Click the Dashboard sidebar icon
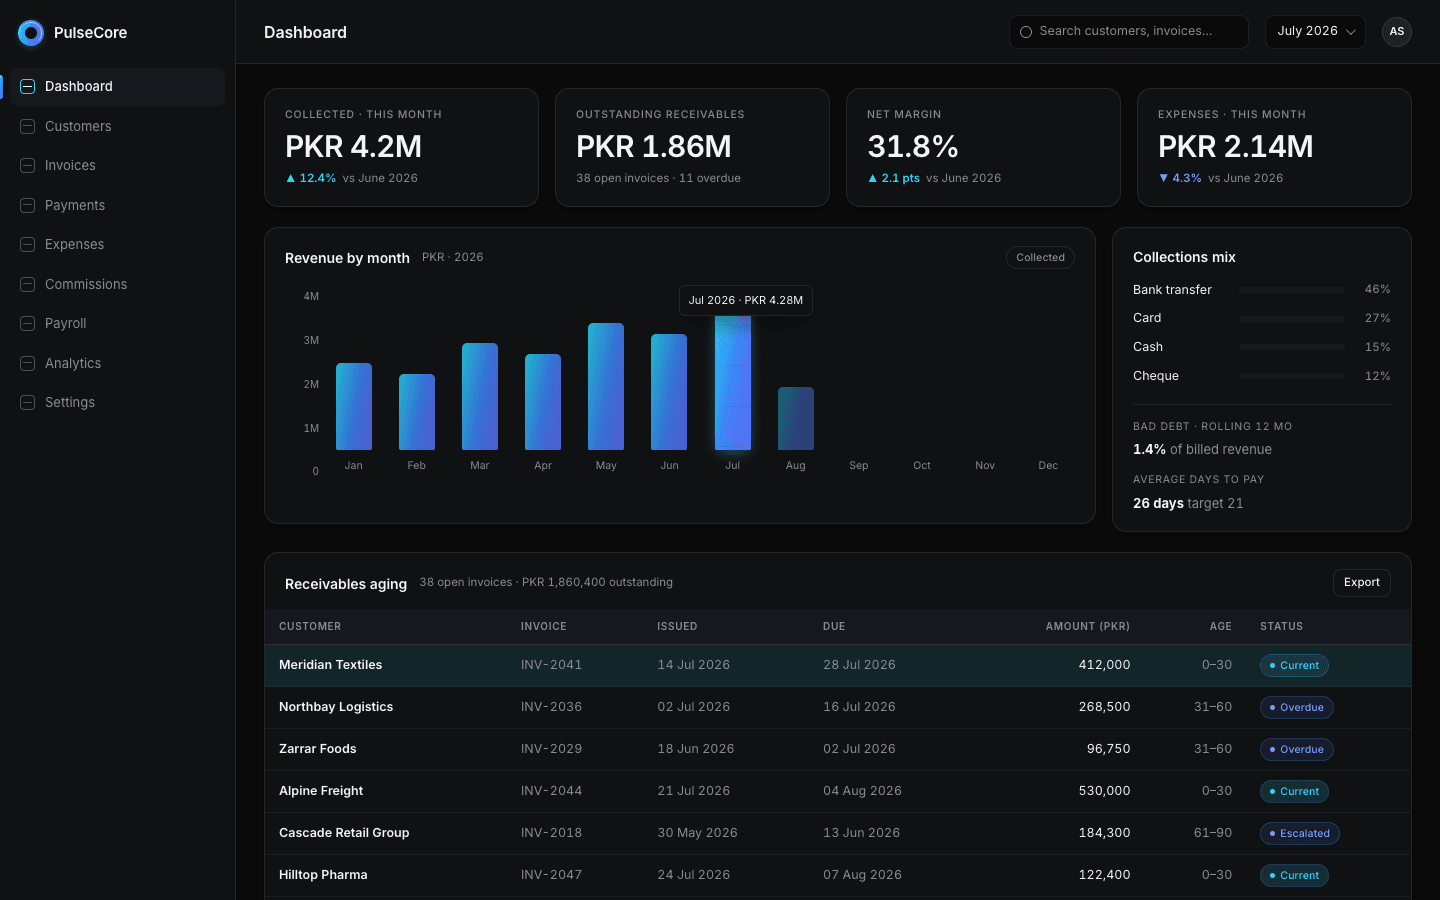The width and height of the screenshot is (1440, 900). 28,87
